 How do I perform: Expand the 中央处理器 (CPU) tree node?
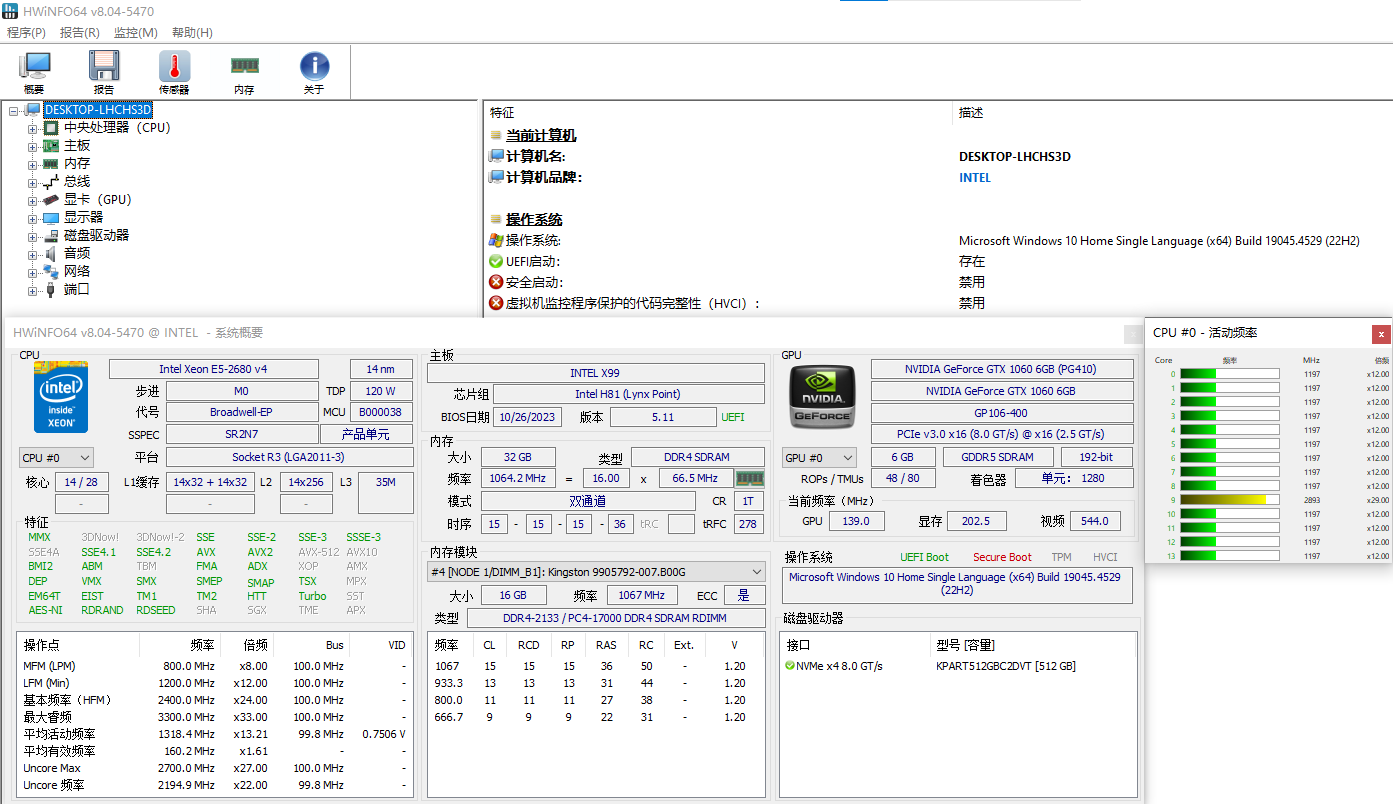[x=33, y=127]
